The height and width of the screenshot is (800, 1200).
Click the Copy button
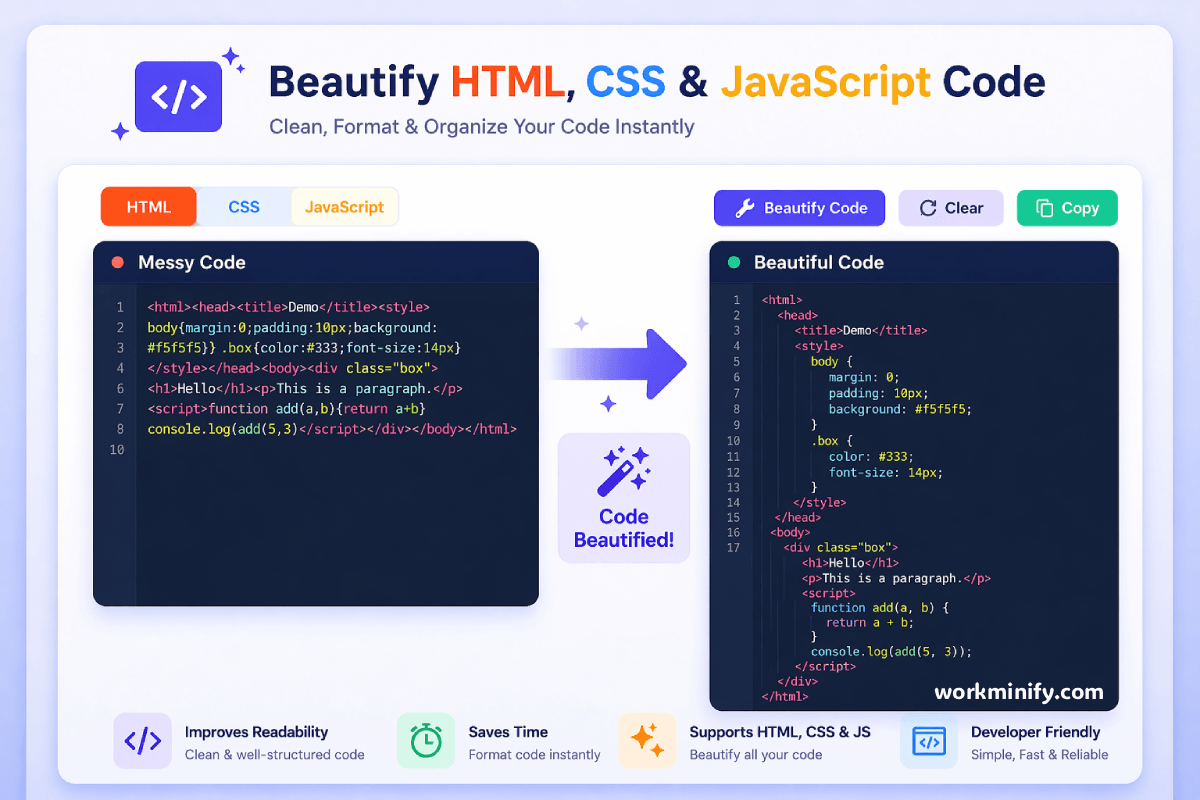tap(1067, 207)
